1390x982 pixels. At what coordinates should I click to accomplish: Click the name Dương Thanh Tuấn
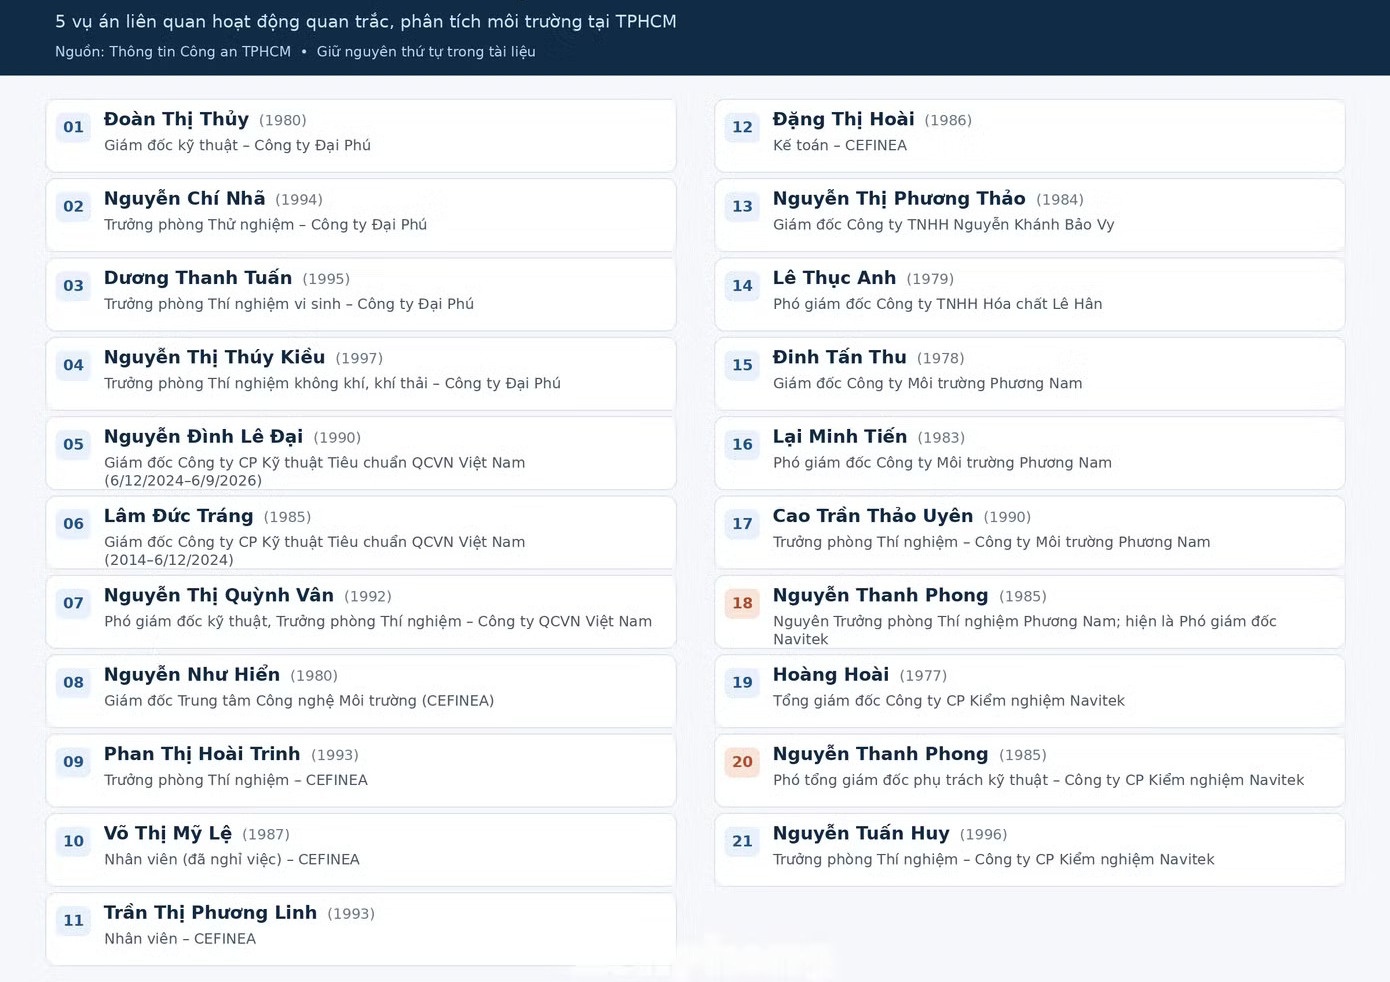(198, 278)
